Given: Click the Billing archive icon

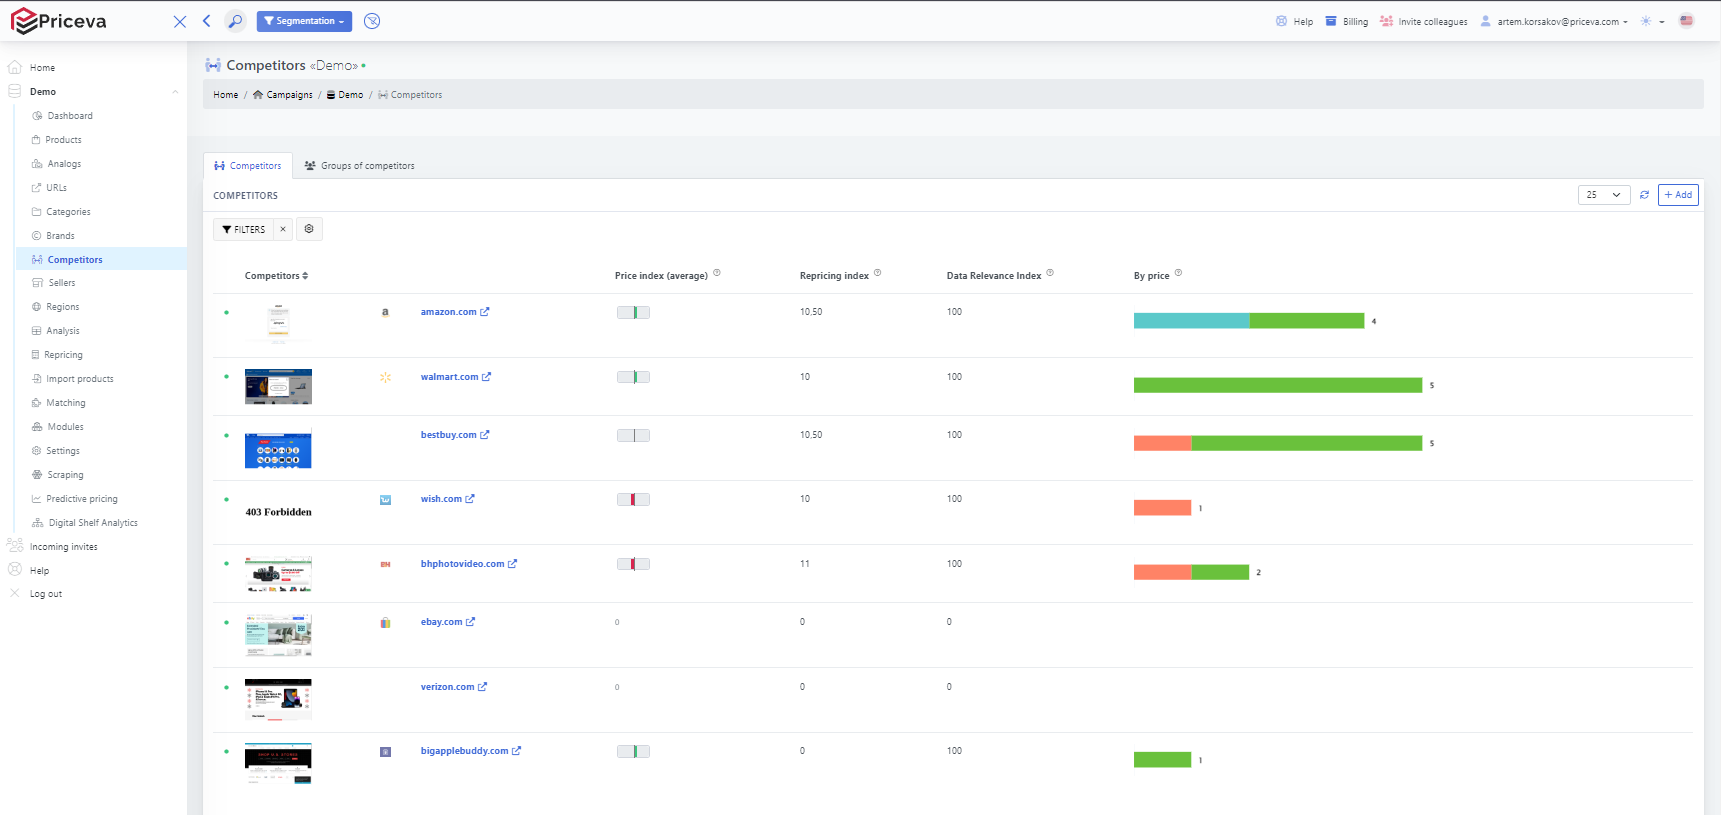Looking at the screenshot, I should coord(1331,21).
